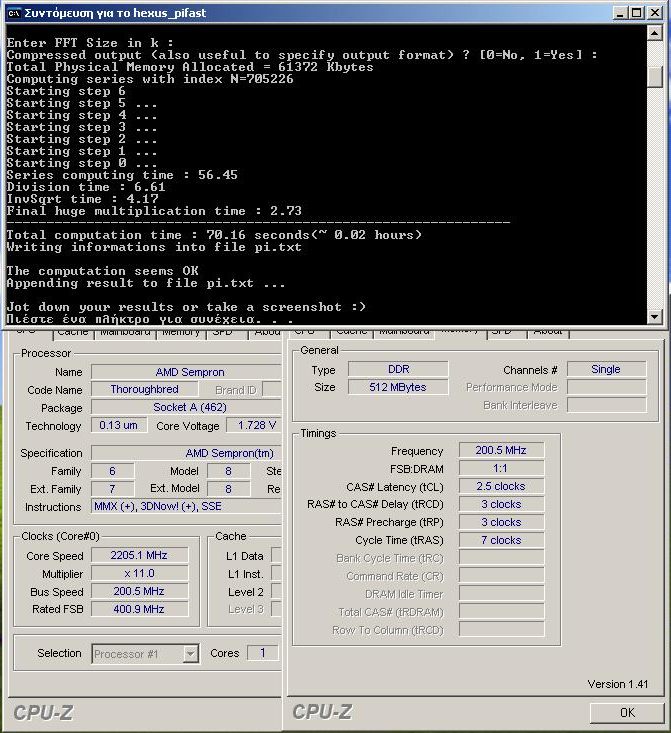
Task: Click the 'The computation seems OK' console line
Action: tap(102, 271)
